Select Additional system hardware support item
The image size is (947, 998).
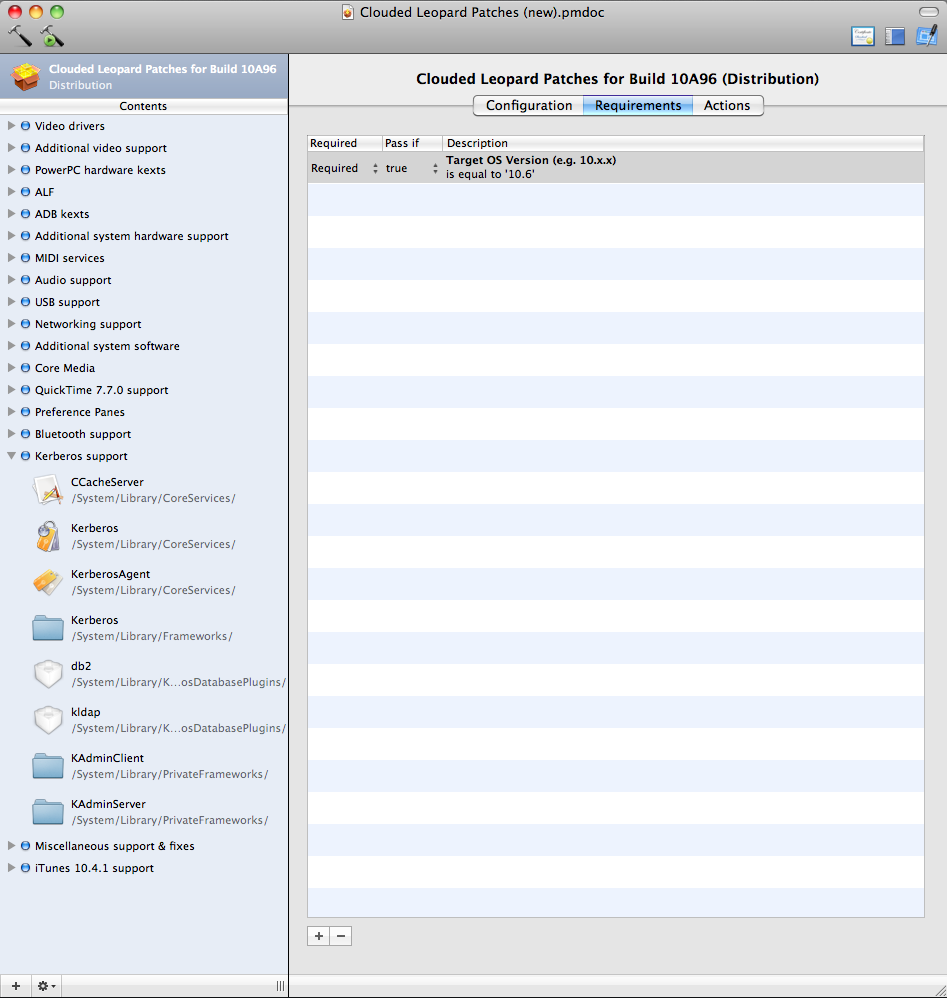click(x=131, y=236)
